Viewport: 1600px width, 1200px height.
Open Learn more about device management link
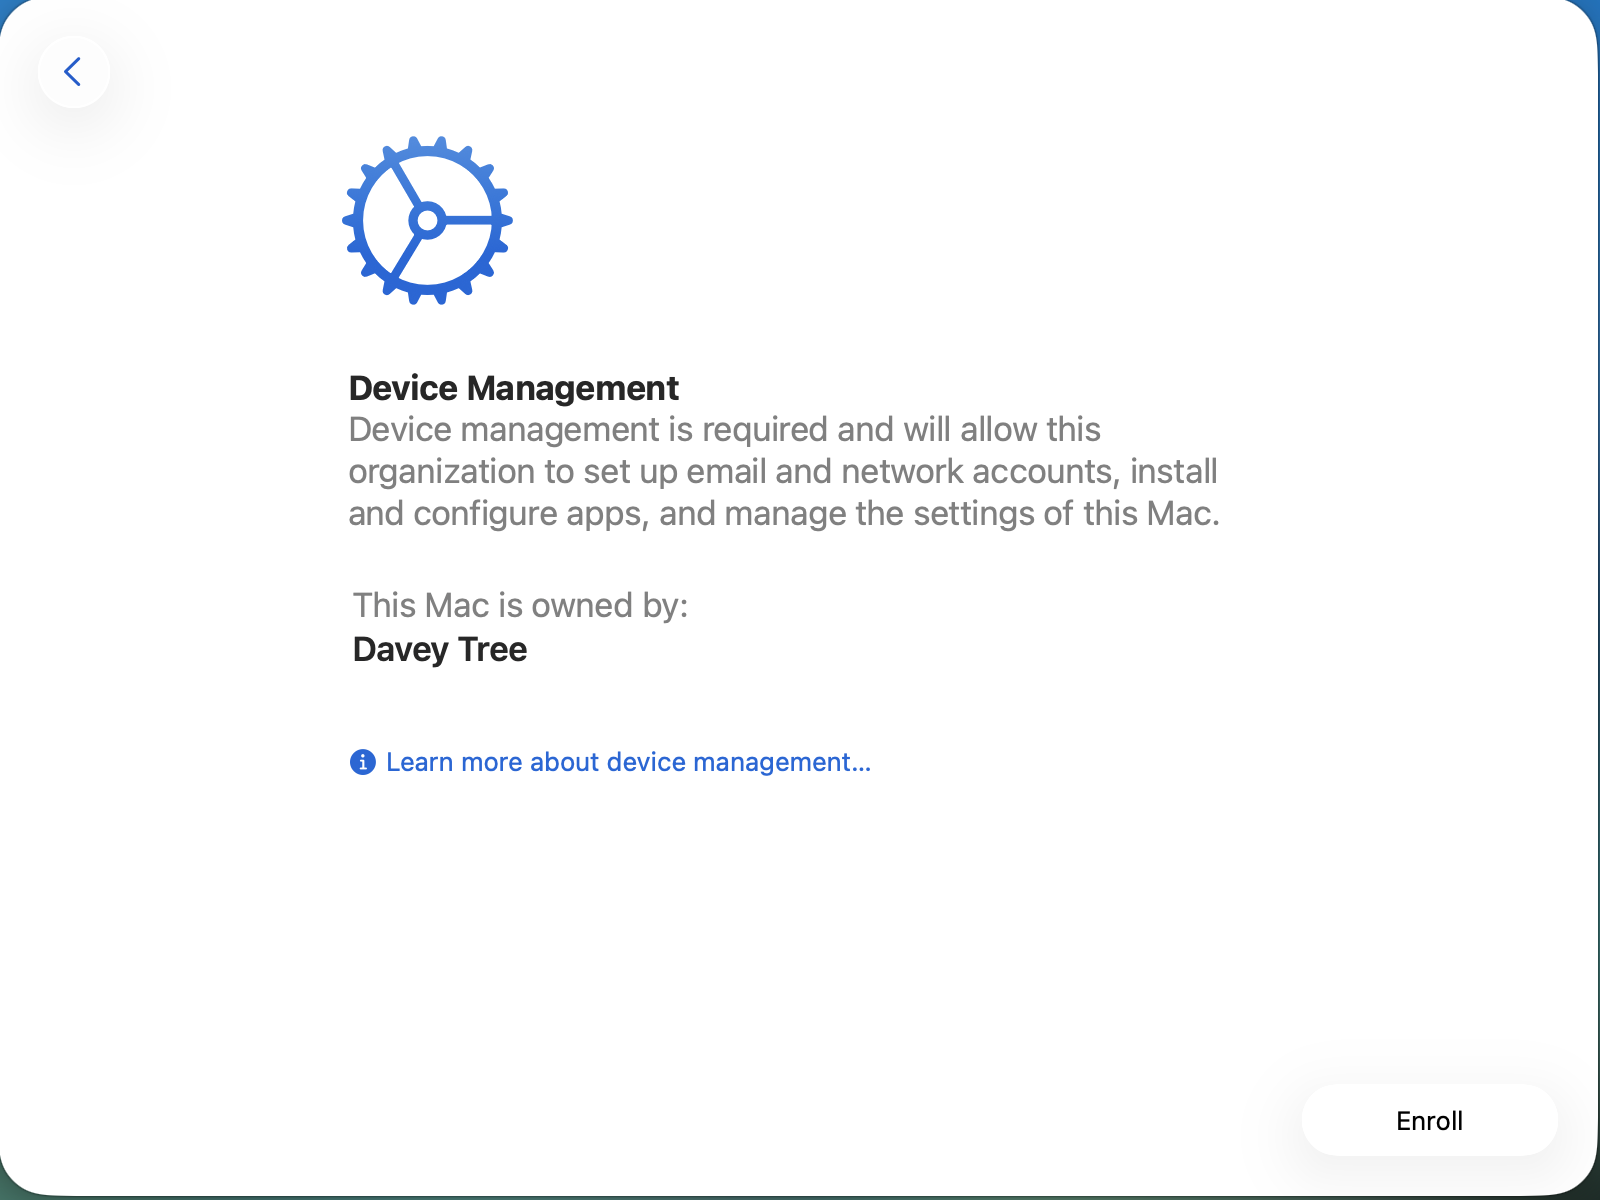(x=628, y=762)
